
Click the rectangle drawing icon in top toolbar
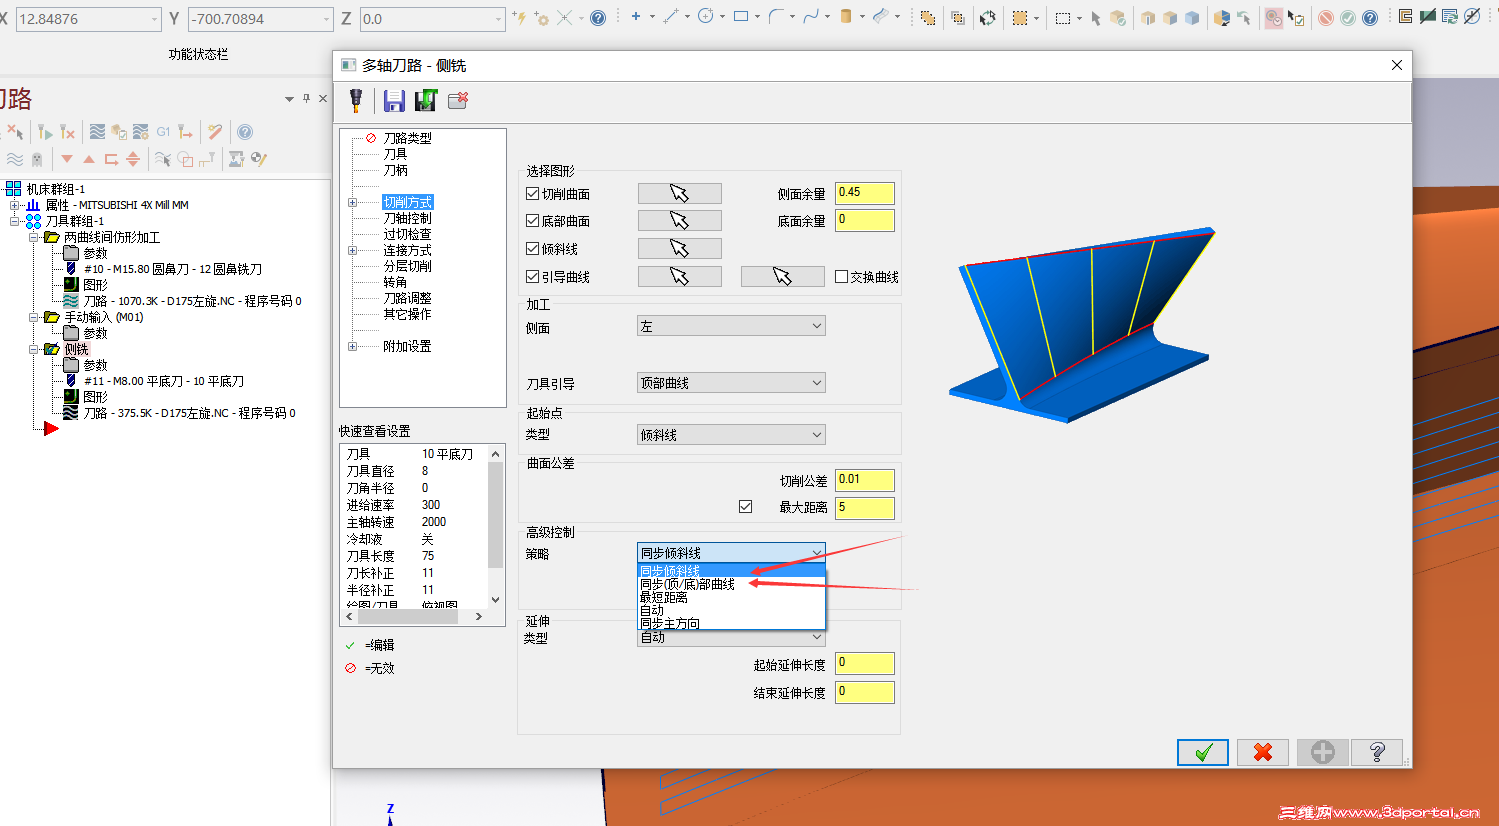coord(741,17)
